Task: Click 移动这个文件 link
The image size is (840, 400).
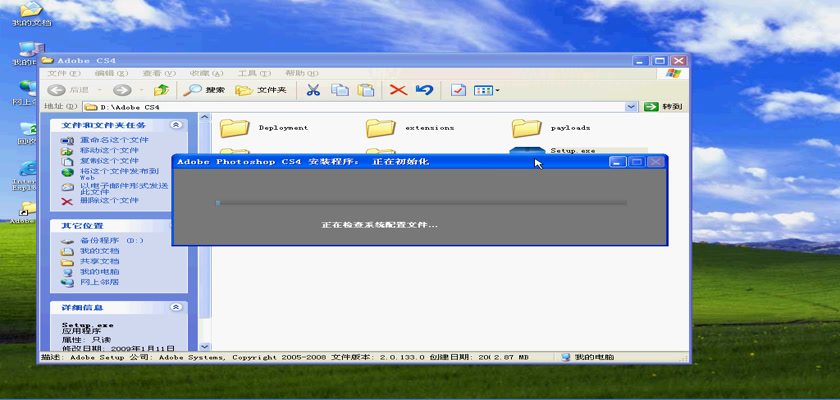Action: [109, 150]
